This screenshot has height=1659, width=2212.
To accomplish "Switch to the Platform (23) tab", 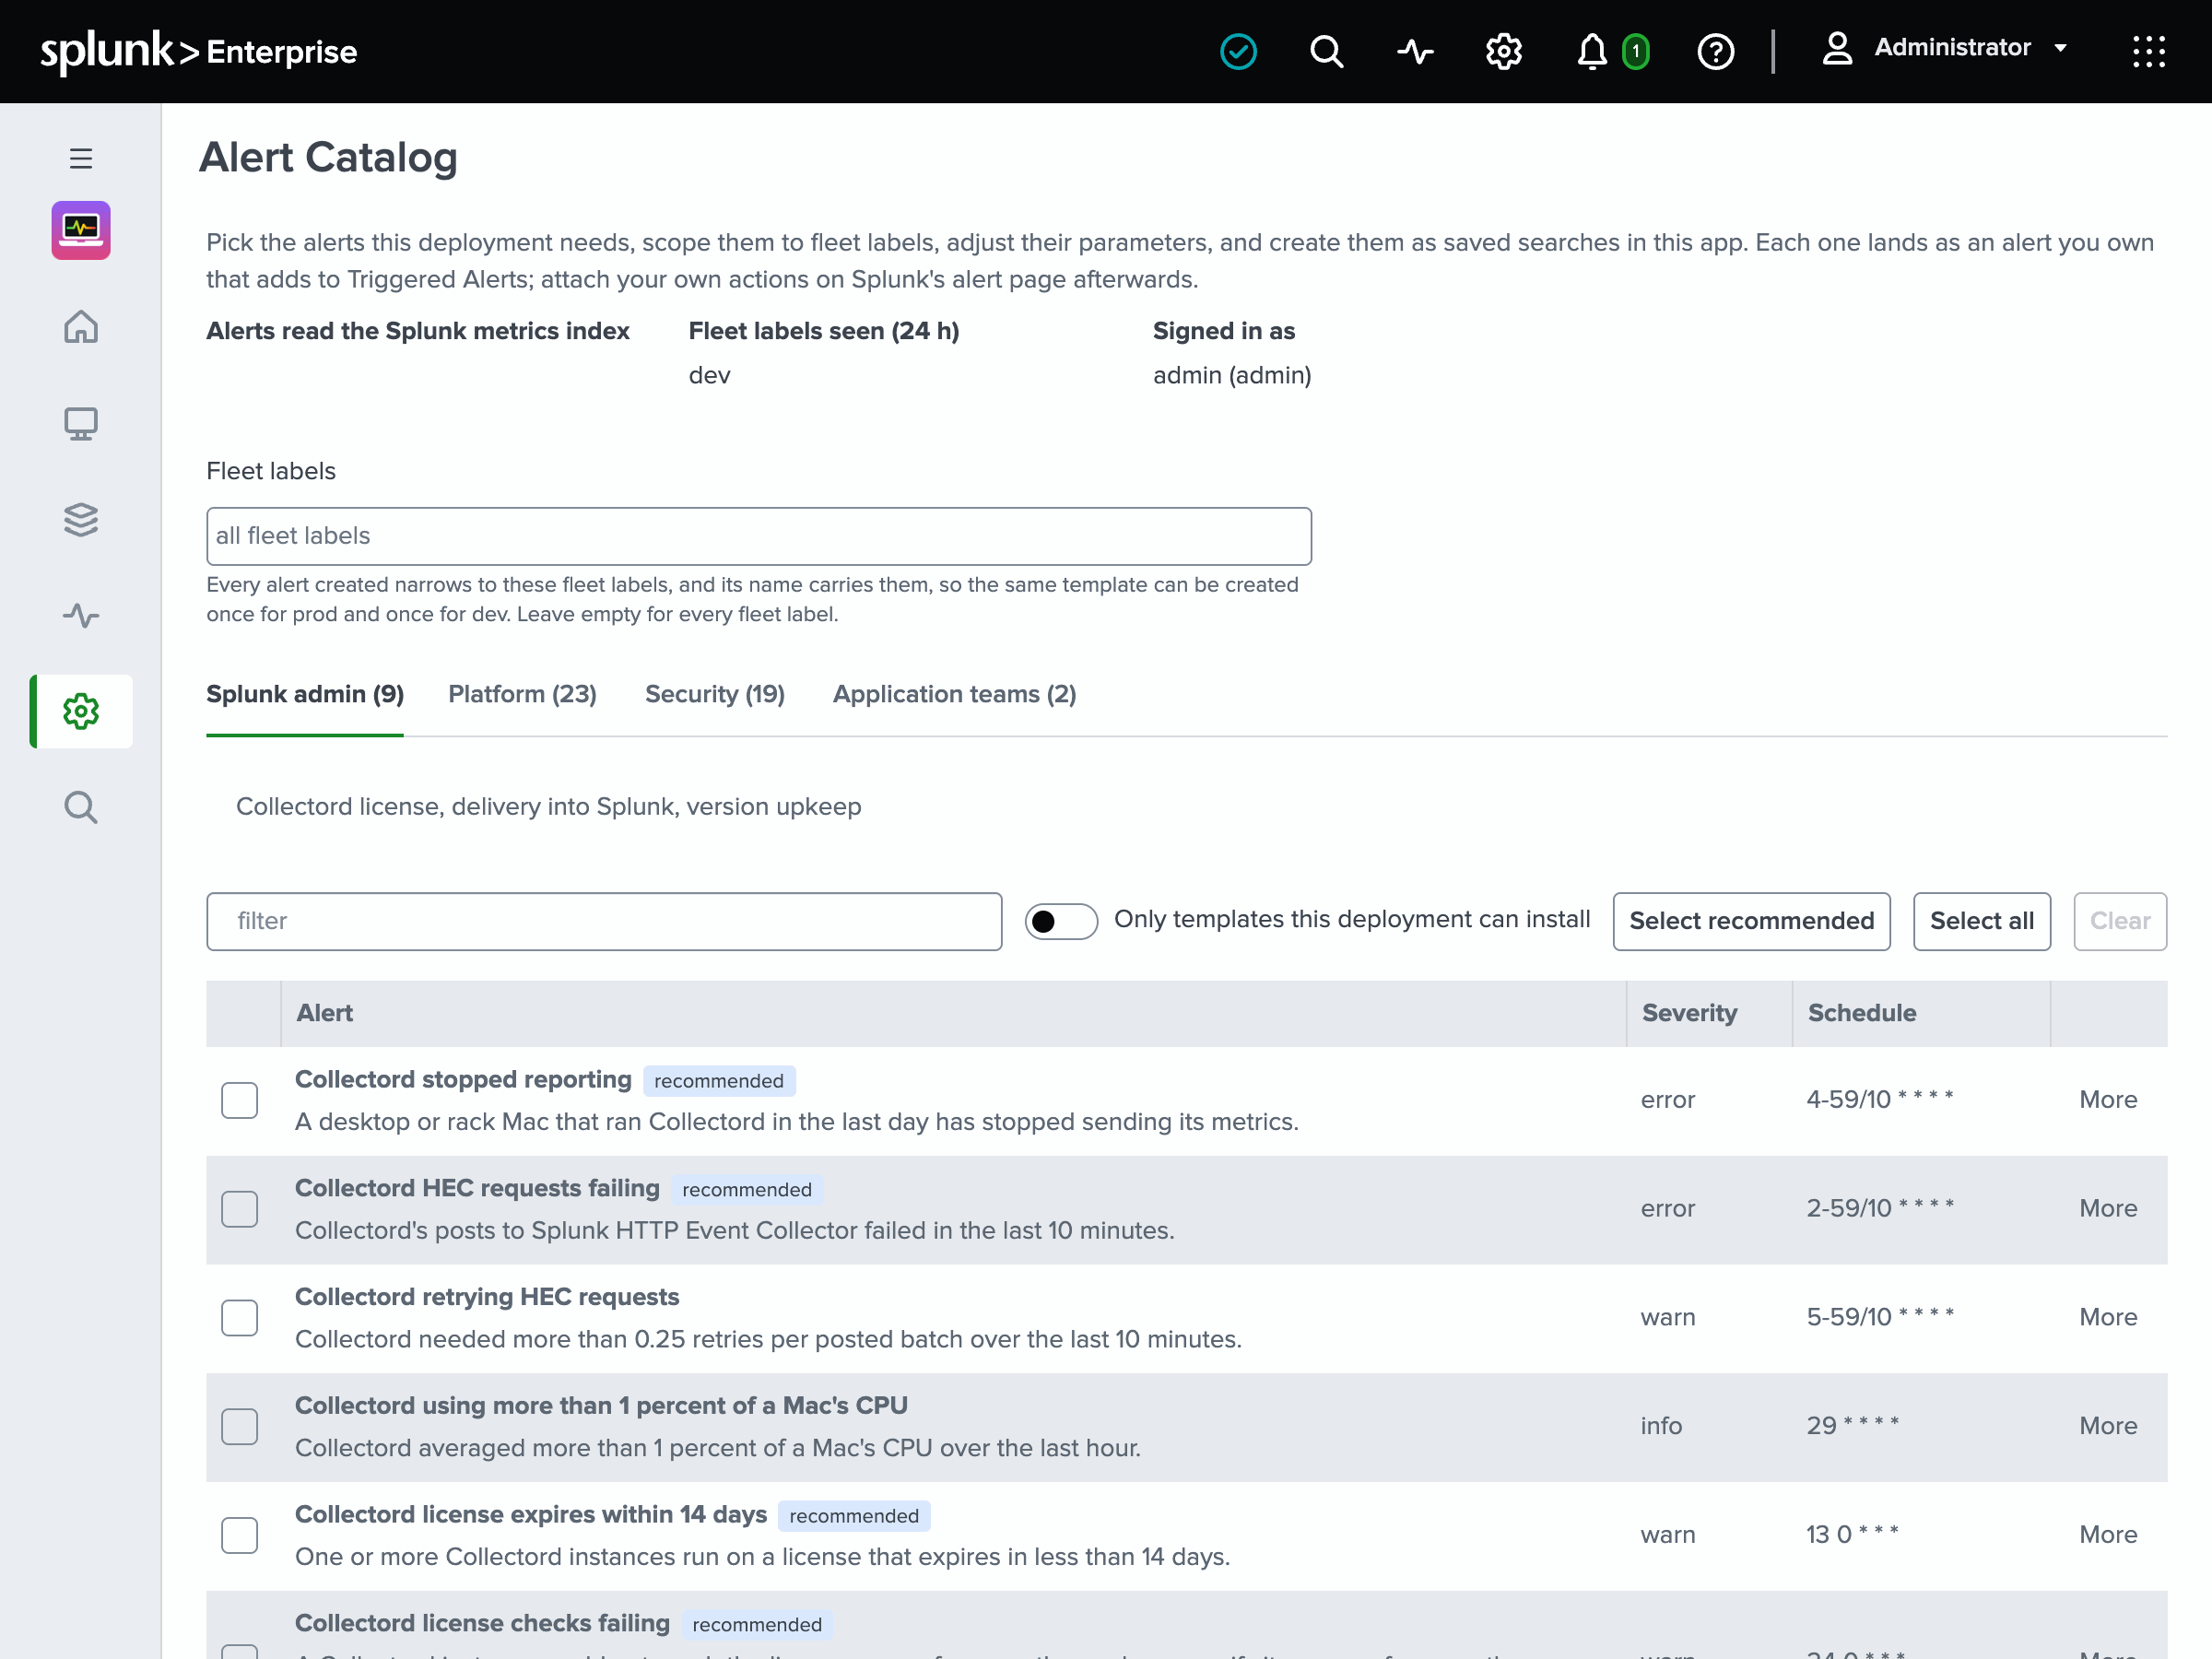I will pyautogui.click(x=522, y=694).
